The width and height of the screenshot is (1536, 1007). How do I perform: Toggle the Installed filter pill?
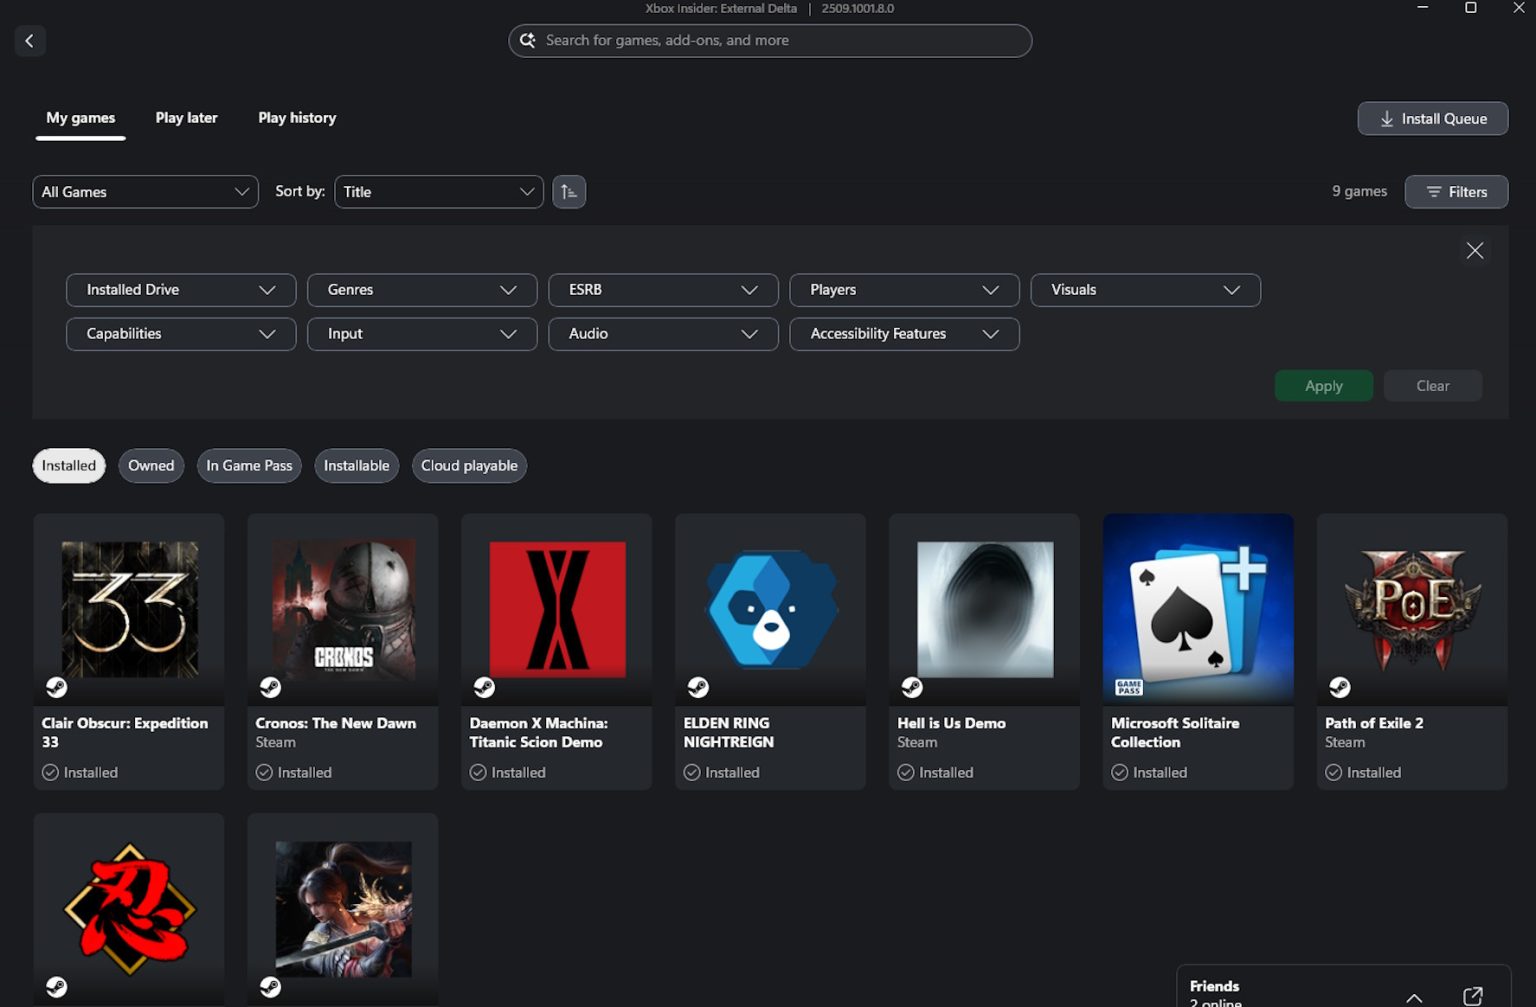click(x=68, y=465)
